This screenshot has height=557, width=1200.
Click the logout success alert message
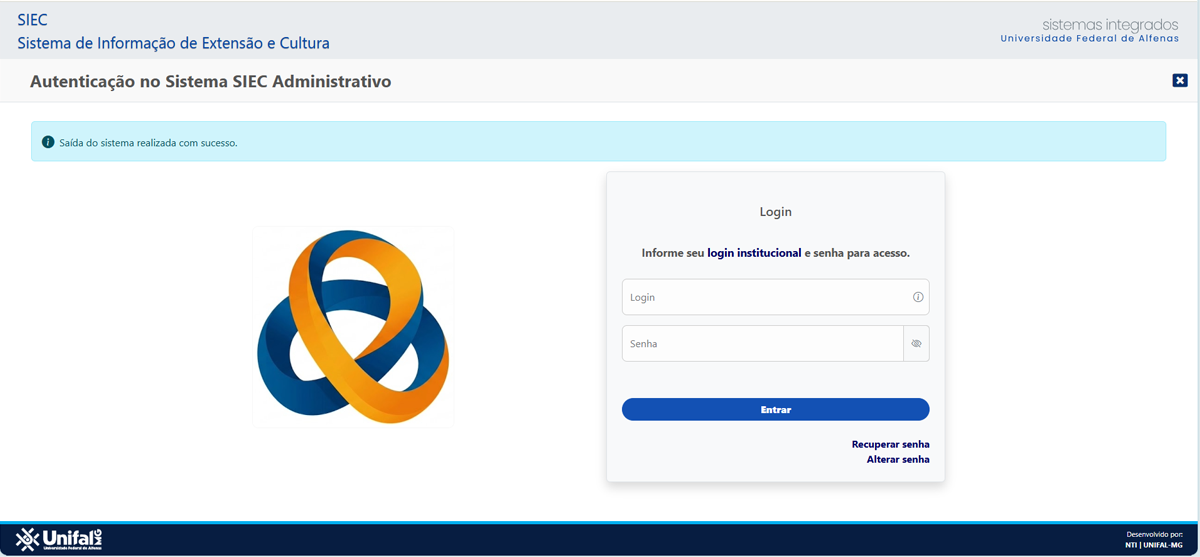[x=148, y=142]
